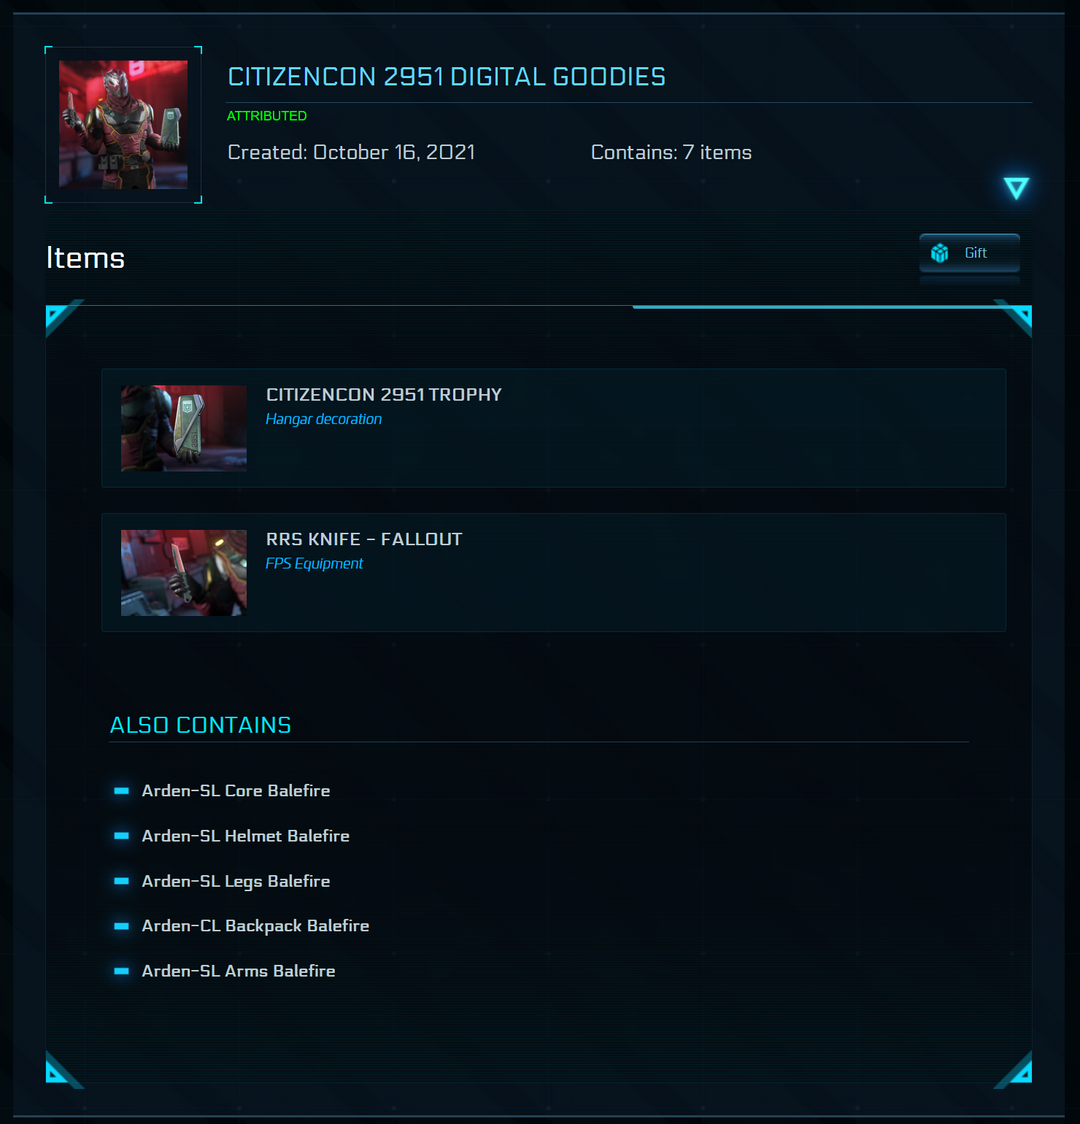Click the FPS Equipment label
The height and width of the screenshot is (1124, 1080).
pos(314,564)
